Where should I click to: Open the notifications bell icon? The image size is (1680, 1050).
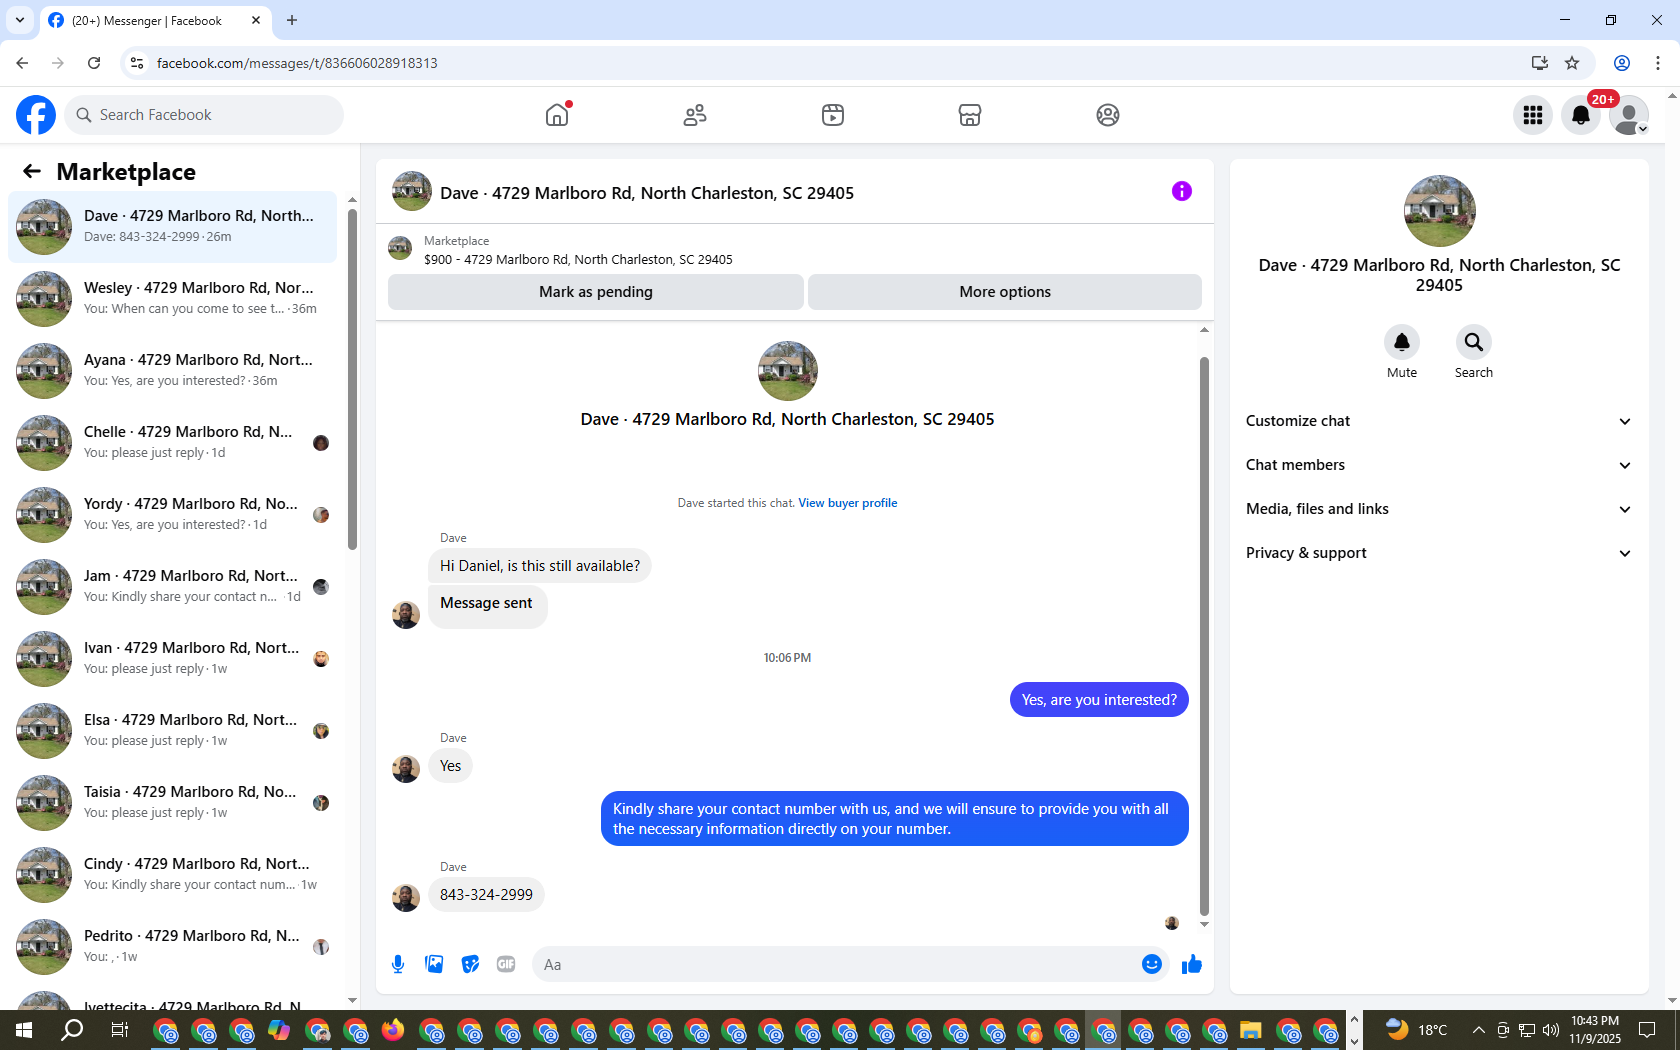pyautogui.click(x=1581, y=115)
